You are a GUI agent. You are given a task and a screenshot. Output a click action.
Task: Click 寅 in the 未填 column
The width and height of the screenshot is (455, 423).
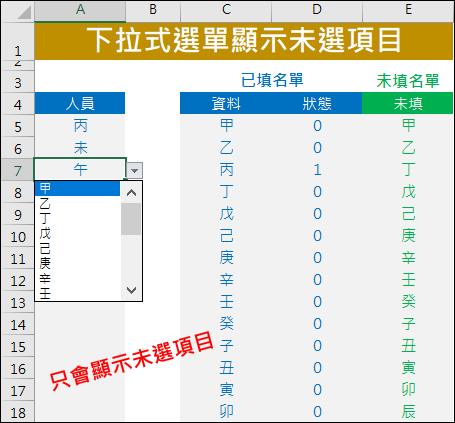pos(408,367)
